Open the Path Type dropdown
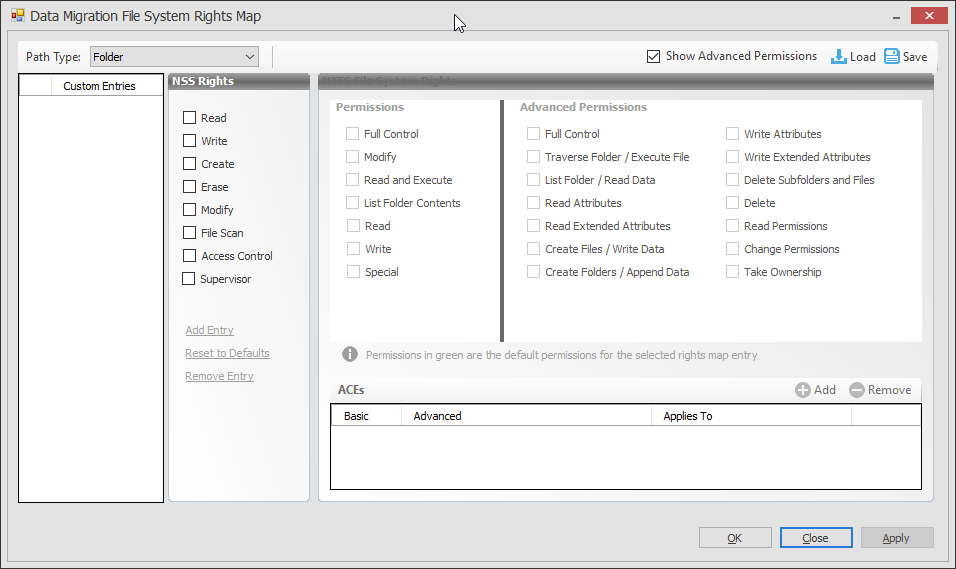Viewport: 956px width, 569px height. point(249,57)
